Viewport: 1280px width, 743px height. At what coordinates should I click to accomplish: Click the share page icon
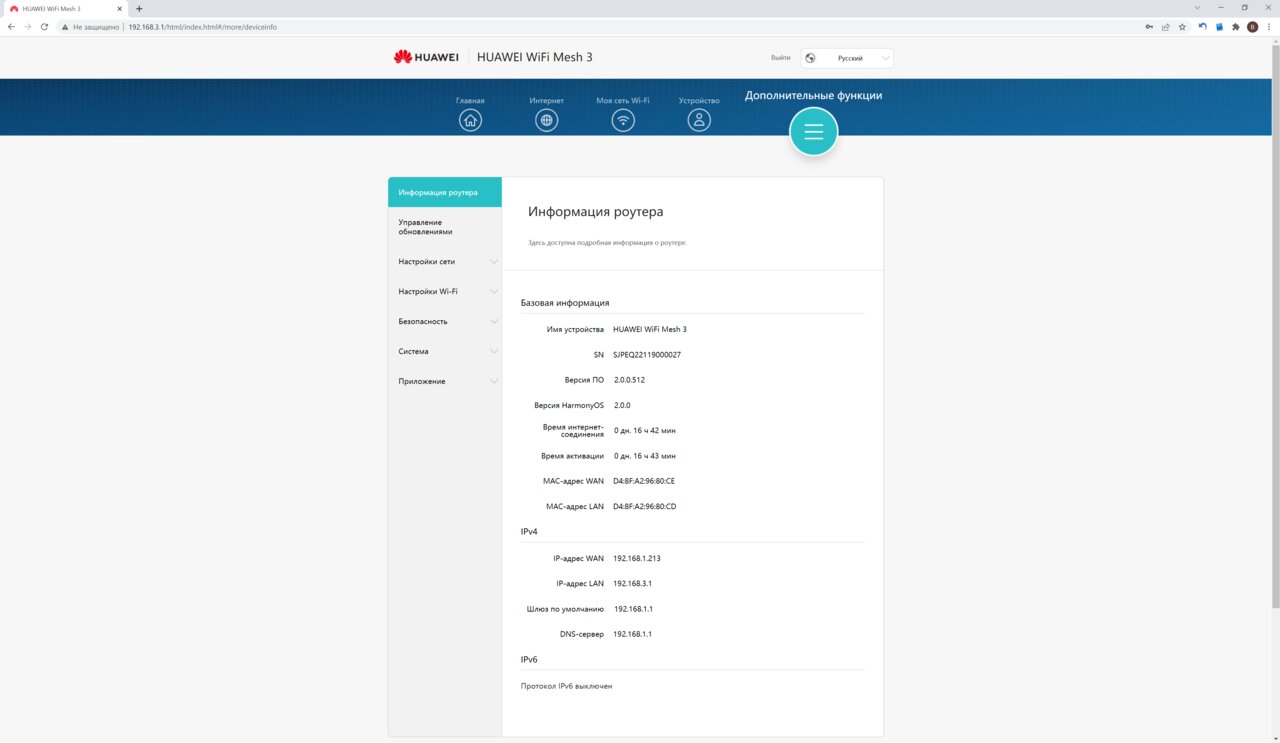pos(1166,27)
